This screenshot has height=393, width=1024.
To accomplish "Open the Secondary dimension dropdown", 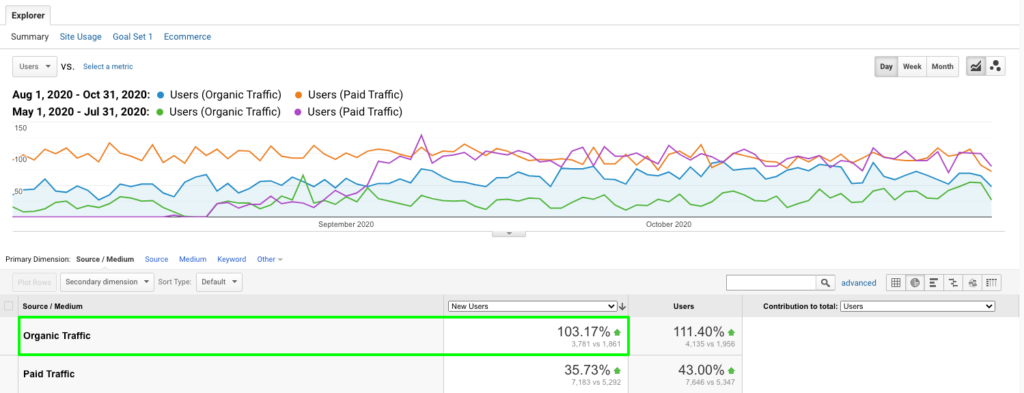I will (107, 282).
